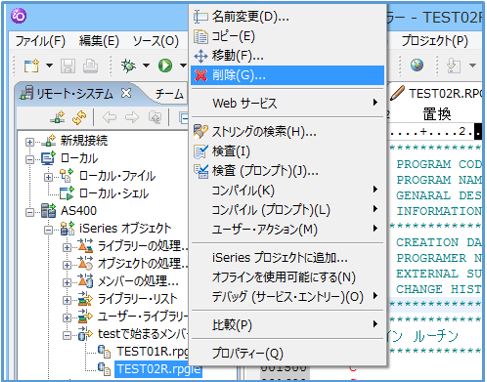Expand the 新規接続 tree node

[x=30, y=142]
